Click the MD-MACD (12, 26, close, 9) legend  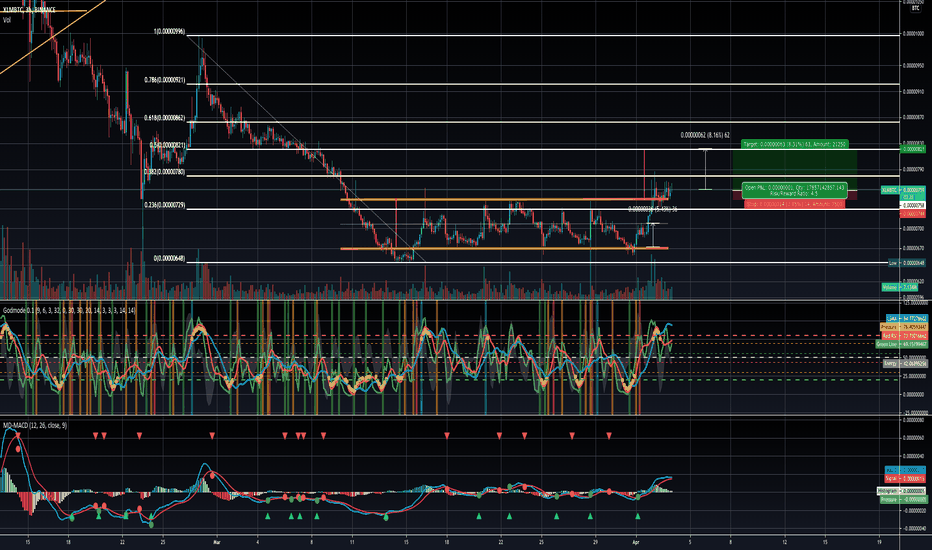coord(34,425)
